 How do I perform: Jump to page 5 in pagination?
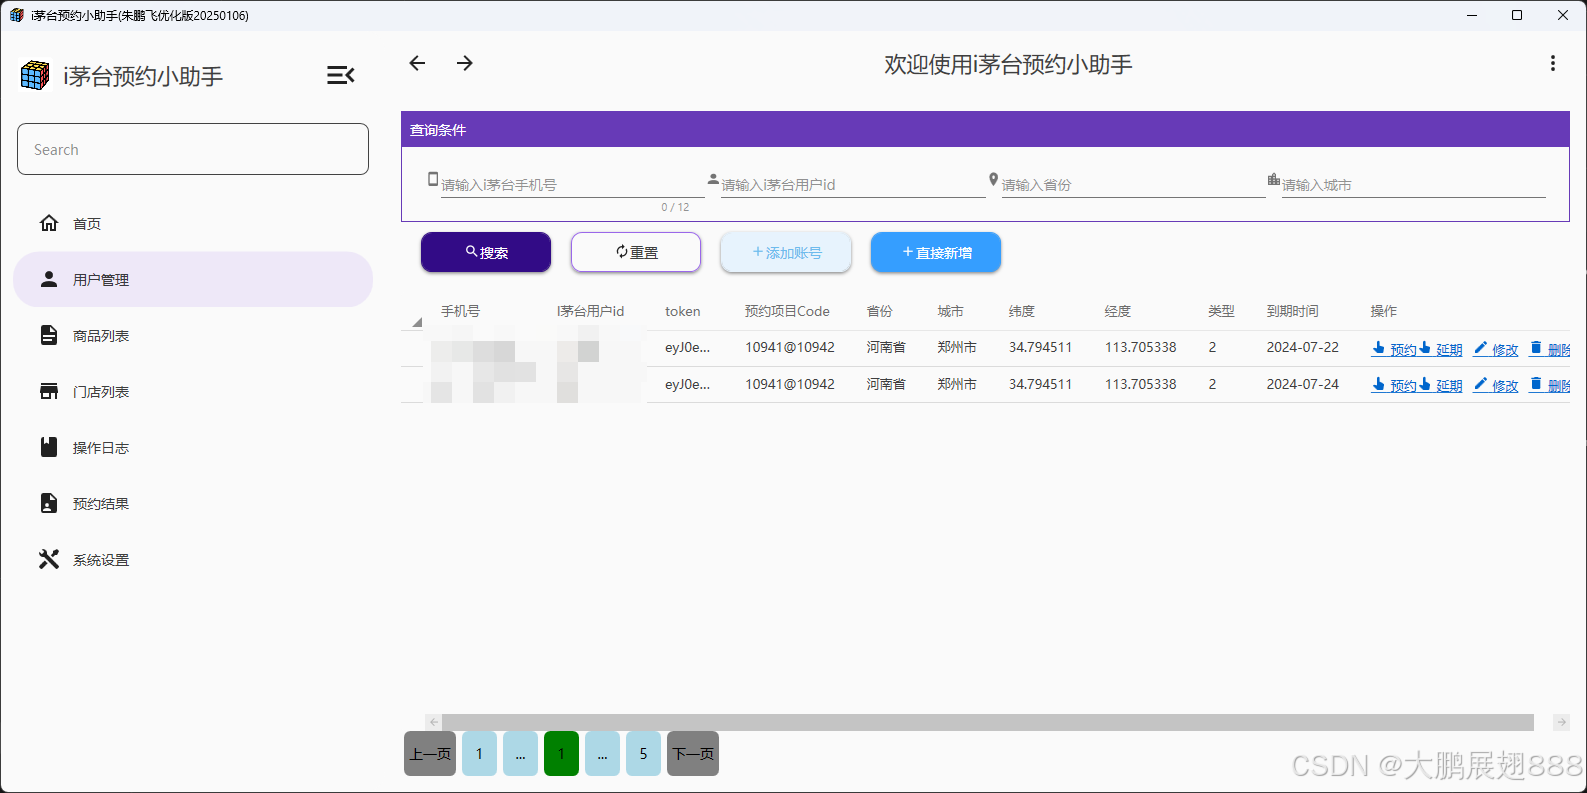(x=643, y=753)
